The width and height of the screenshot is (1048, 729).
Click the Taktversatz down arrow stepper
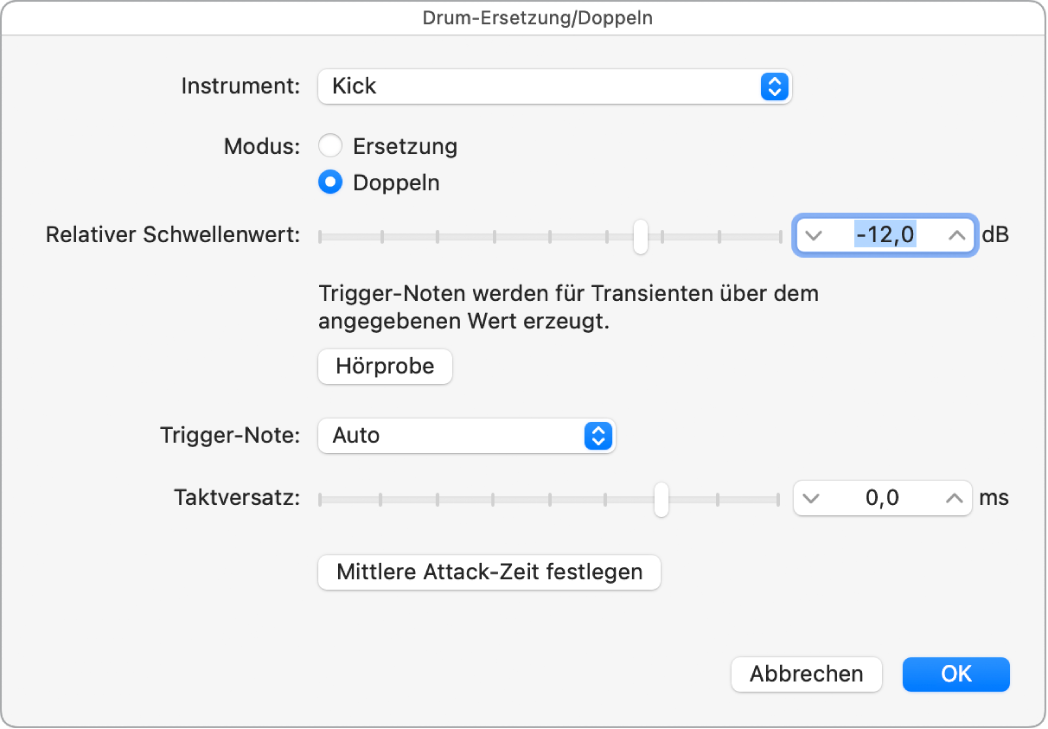(814, 498)
